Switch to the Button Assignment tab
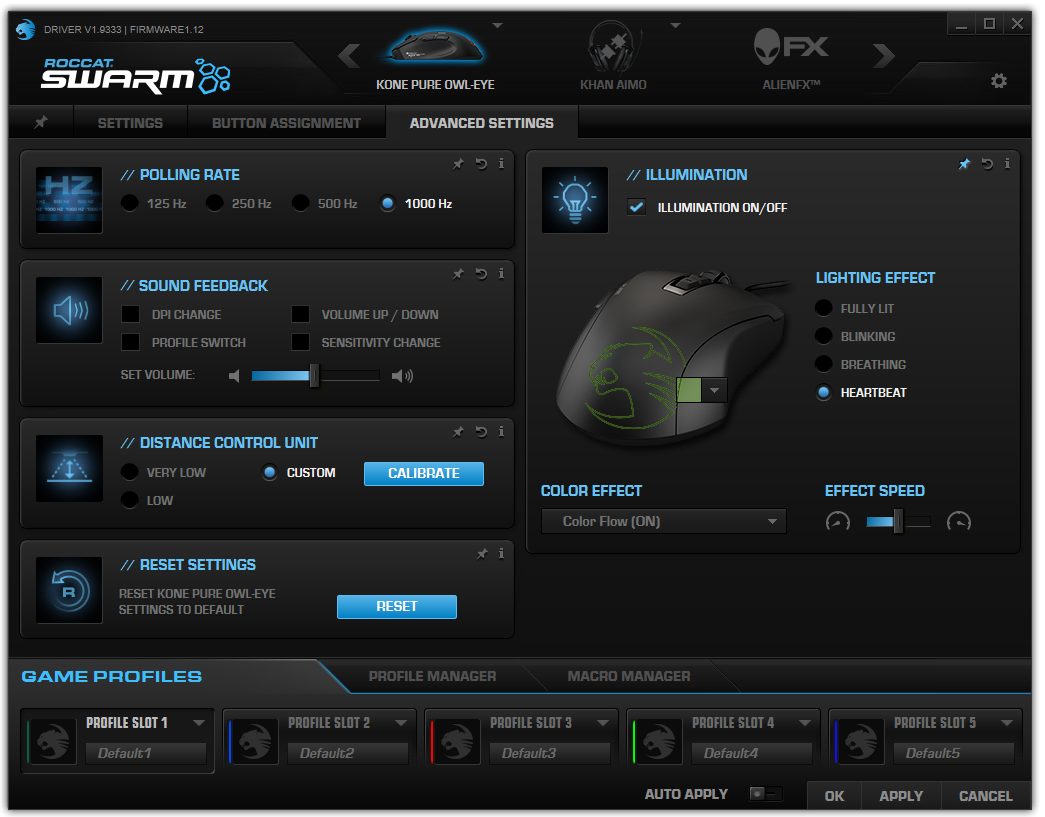Viewport: 1045px width, 817px height. coord(287,123)
